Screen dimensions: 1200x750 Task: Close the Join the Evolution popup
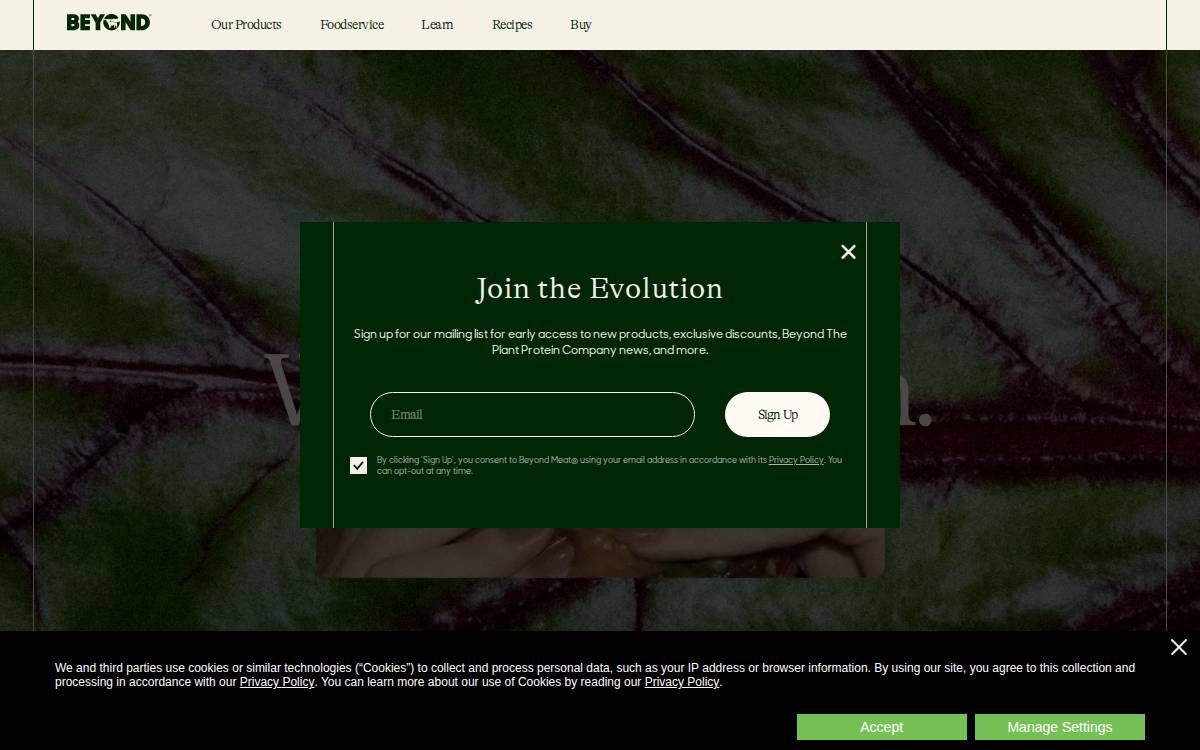pos(848,252)
